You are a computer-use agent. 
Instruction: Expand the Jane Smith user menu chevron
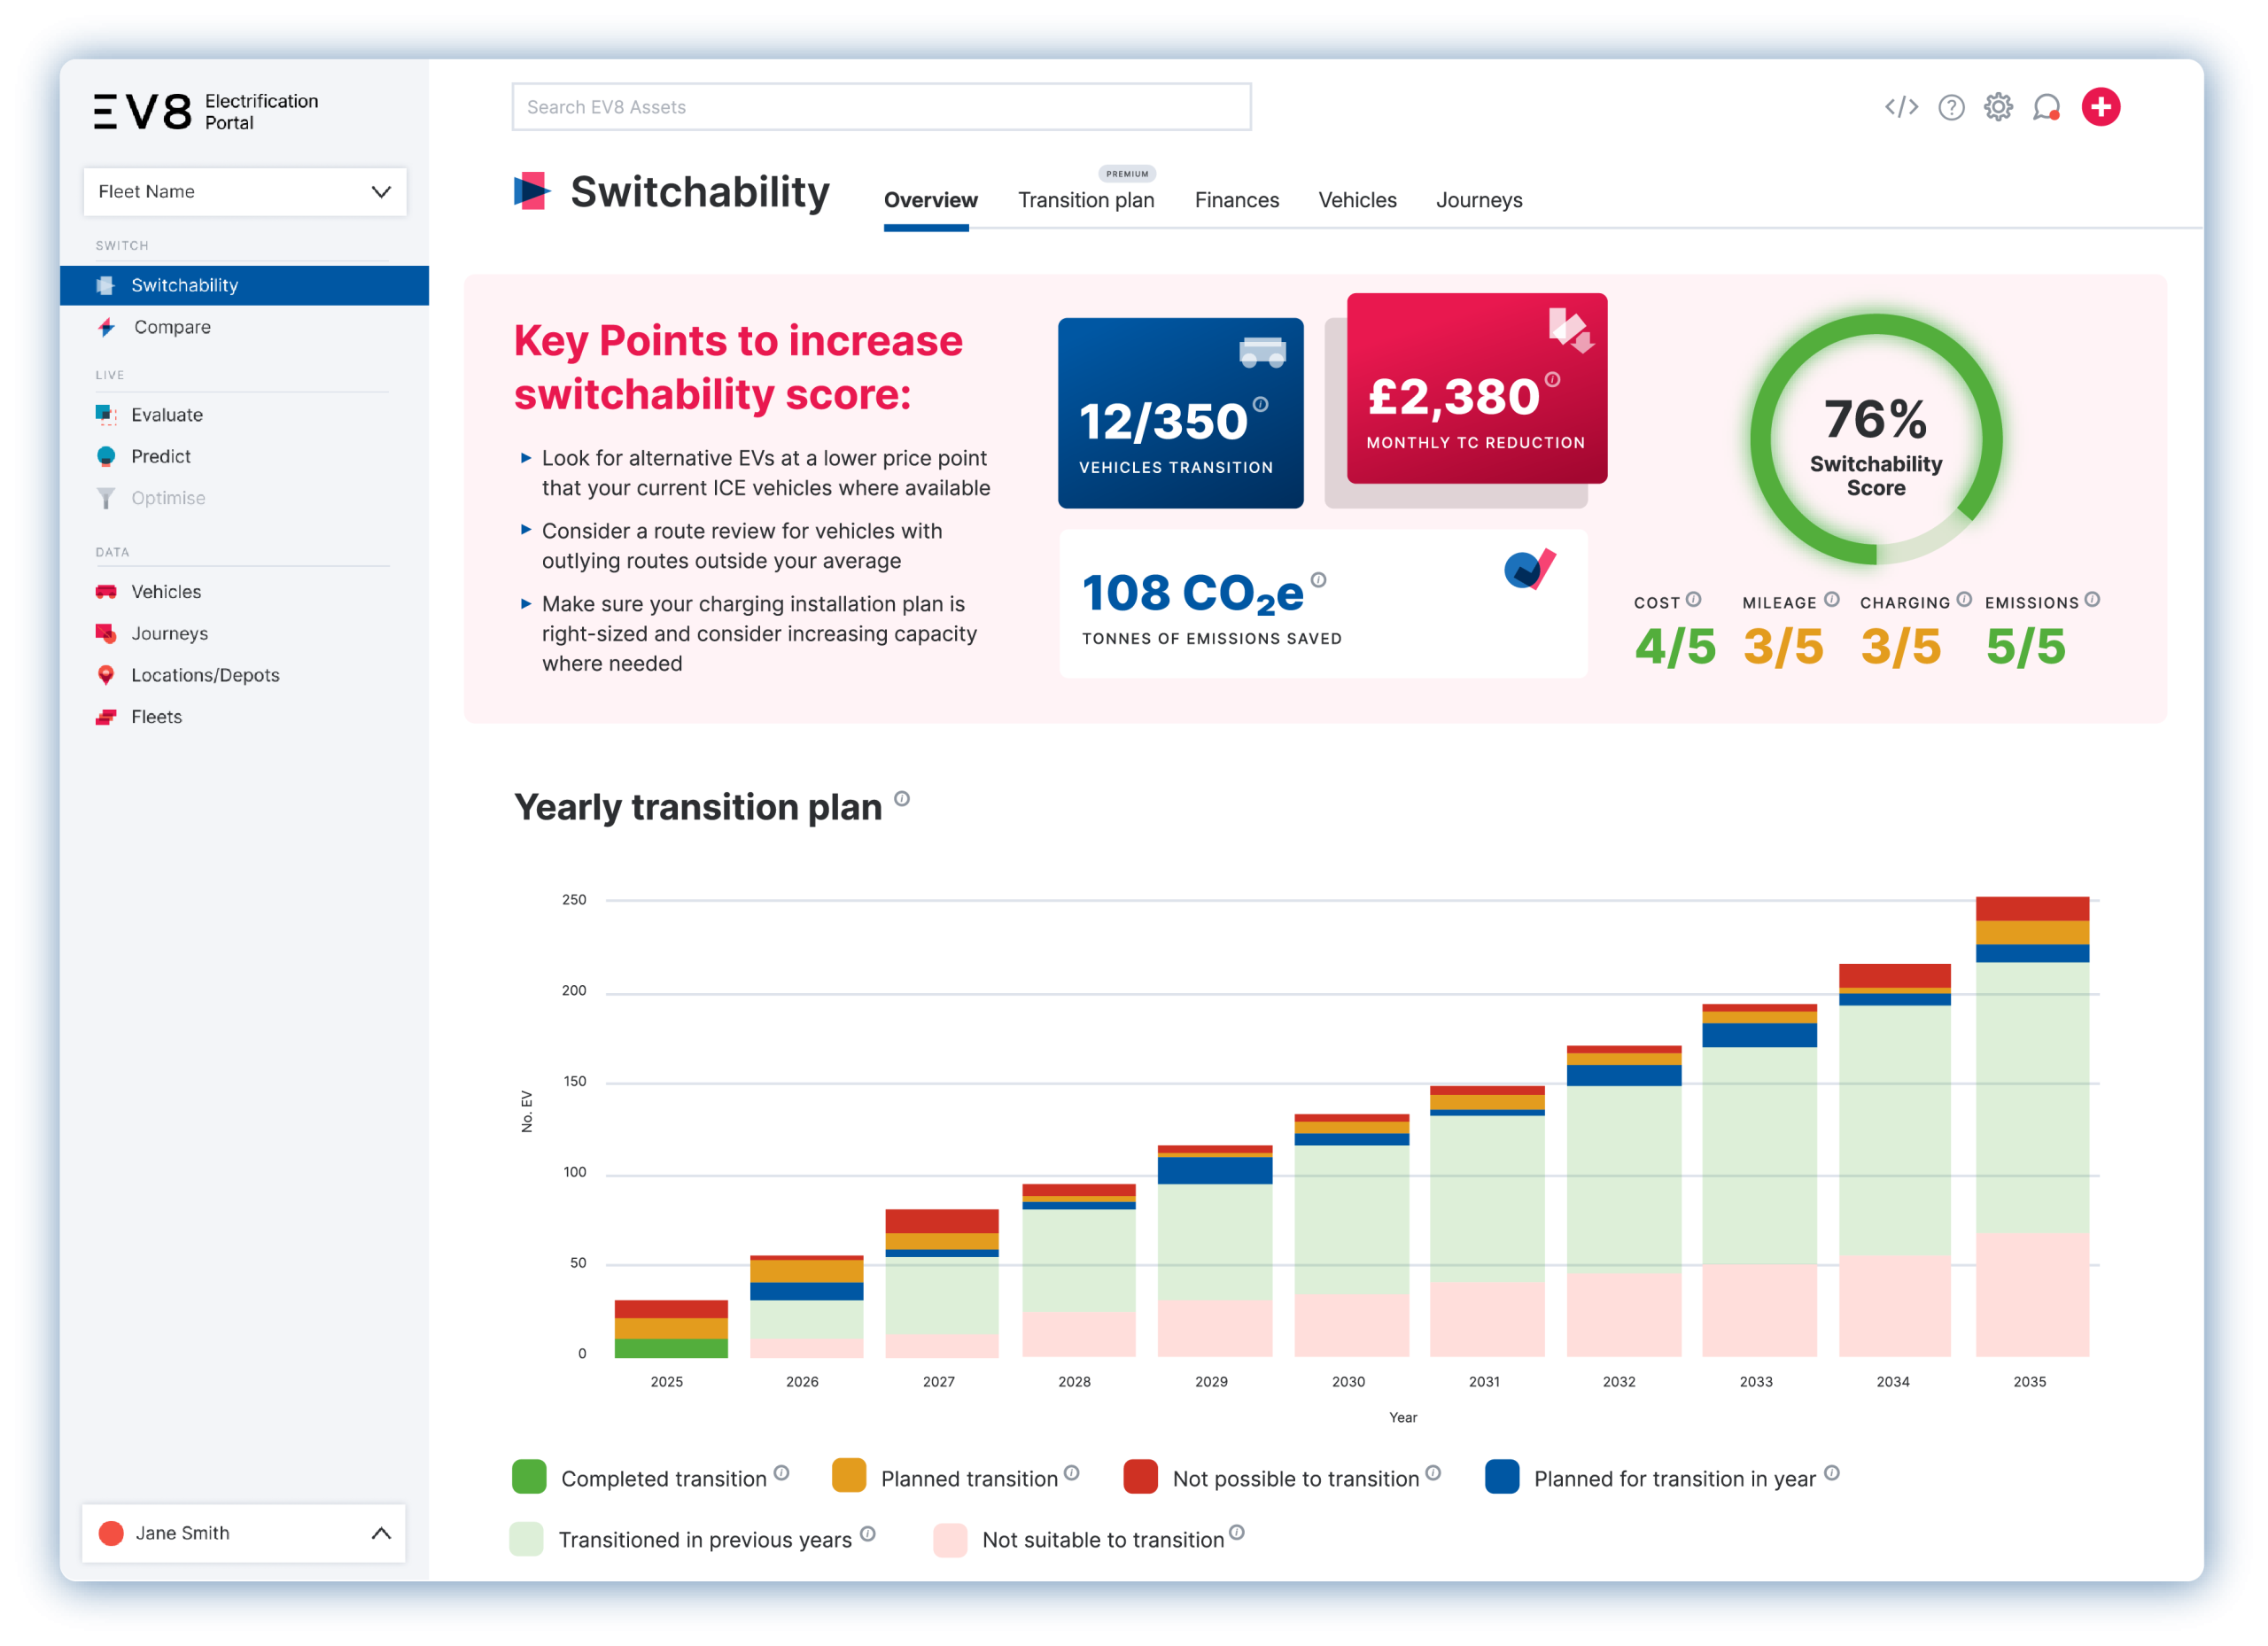click(381, 1533)
